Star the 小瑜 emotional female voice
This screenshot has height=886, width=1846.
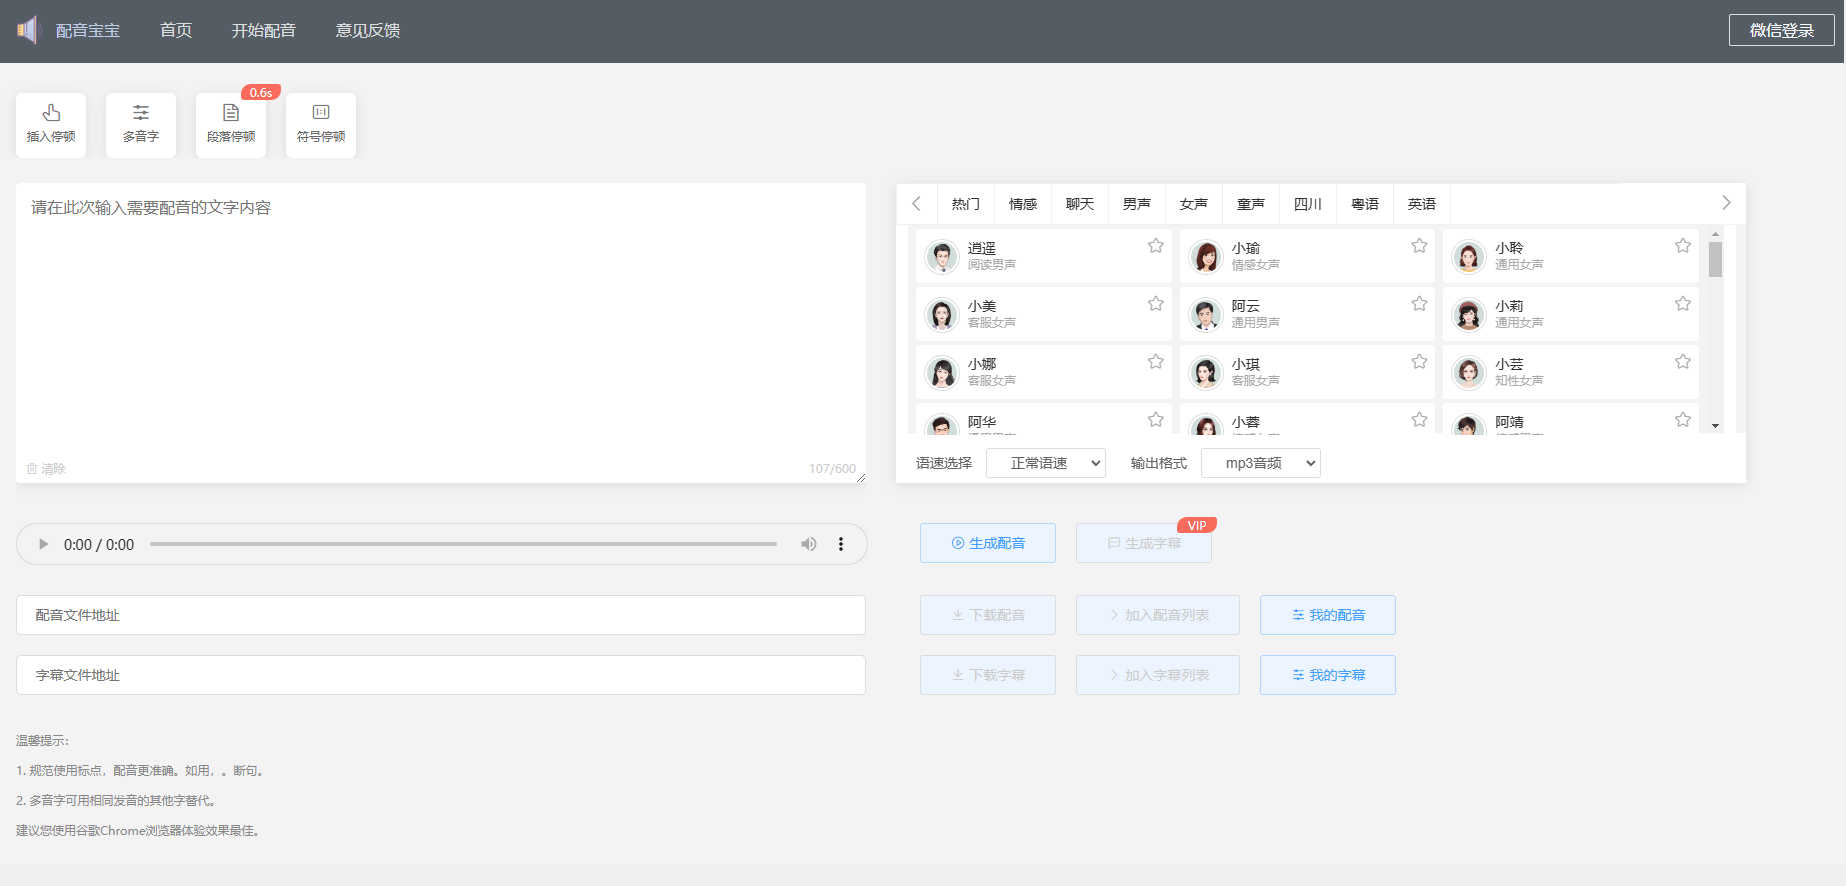coord(1419,246)
